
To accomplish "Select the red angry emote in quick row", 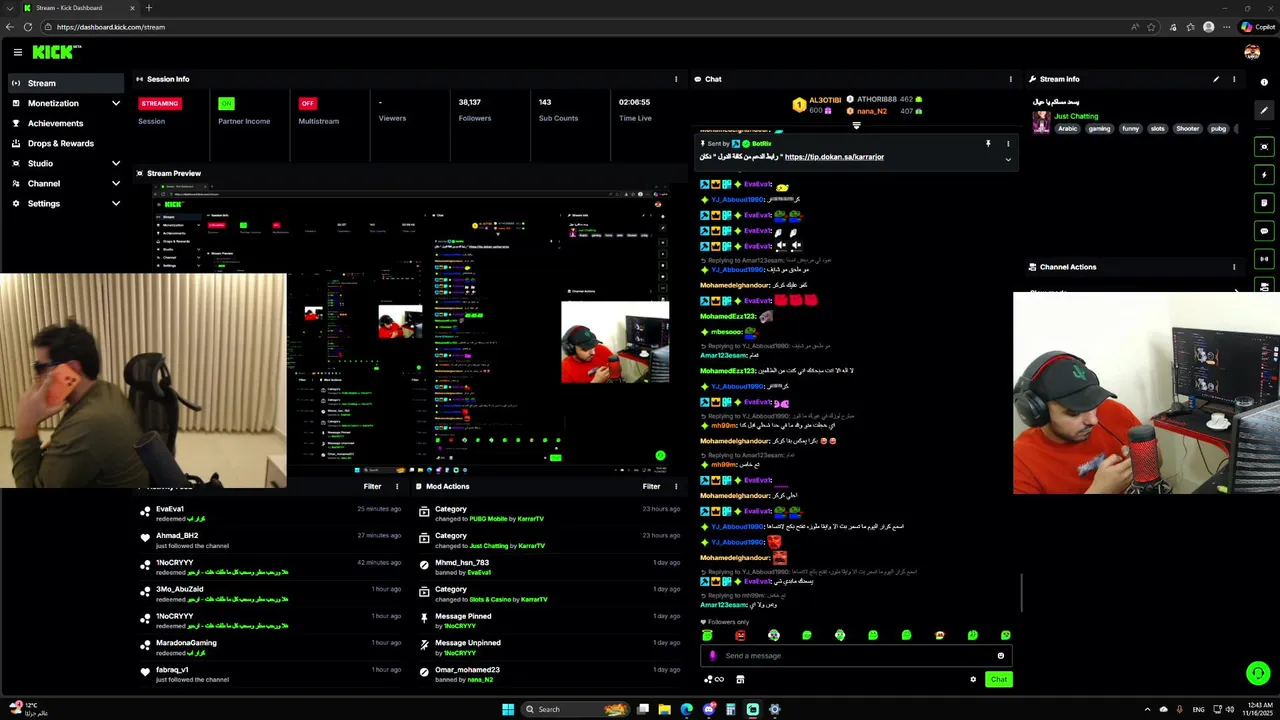I will click(x=740, y=635).
